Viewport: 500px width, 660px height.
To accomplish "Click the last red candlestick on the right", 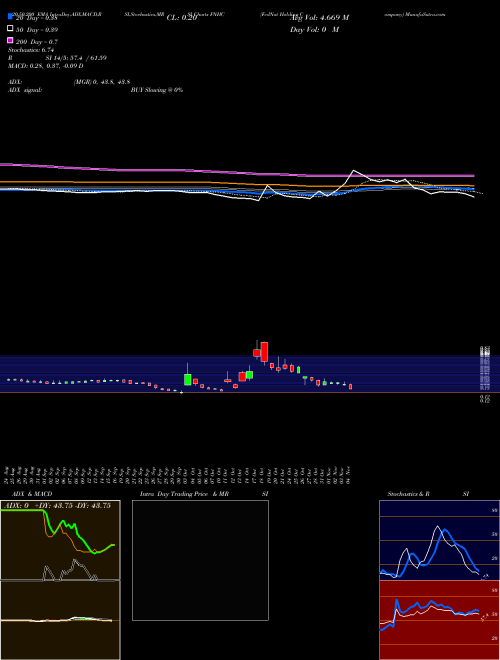I will 350,386.
